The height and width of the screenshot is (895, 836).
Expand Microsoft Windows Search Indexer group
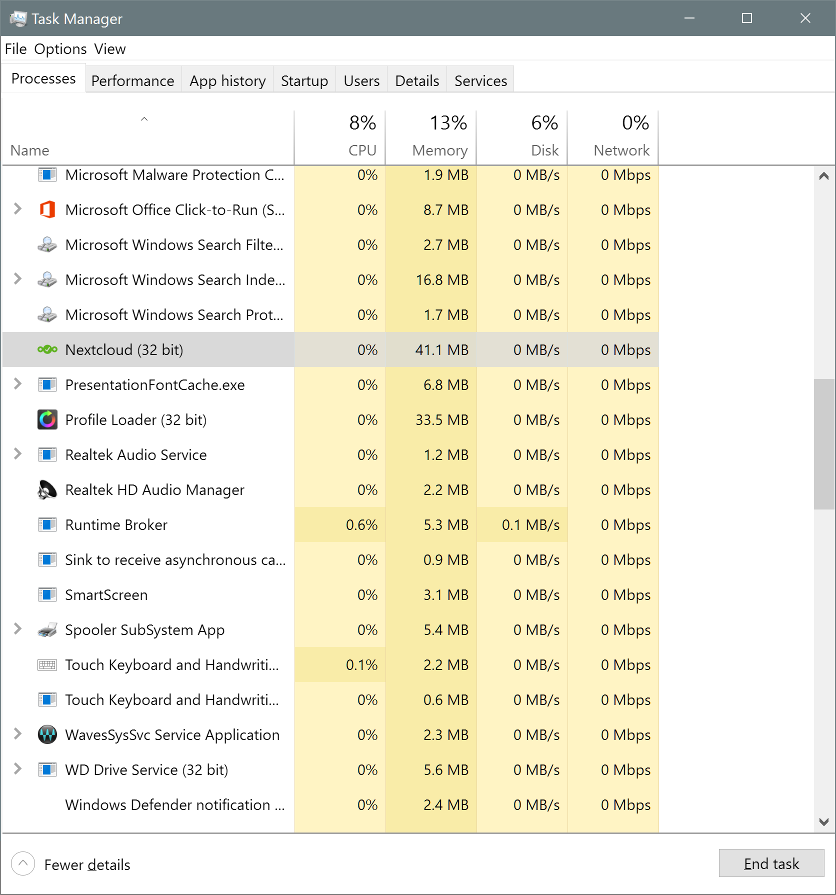[18, 279]
